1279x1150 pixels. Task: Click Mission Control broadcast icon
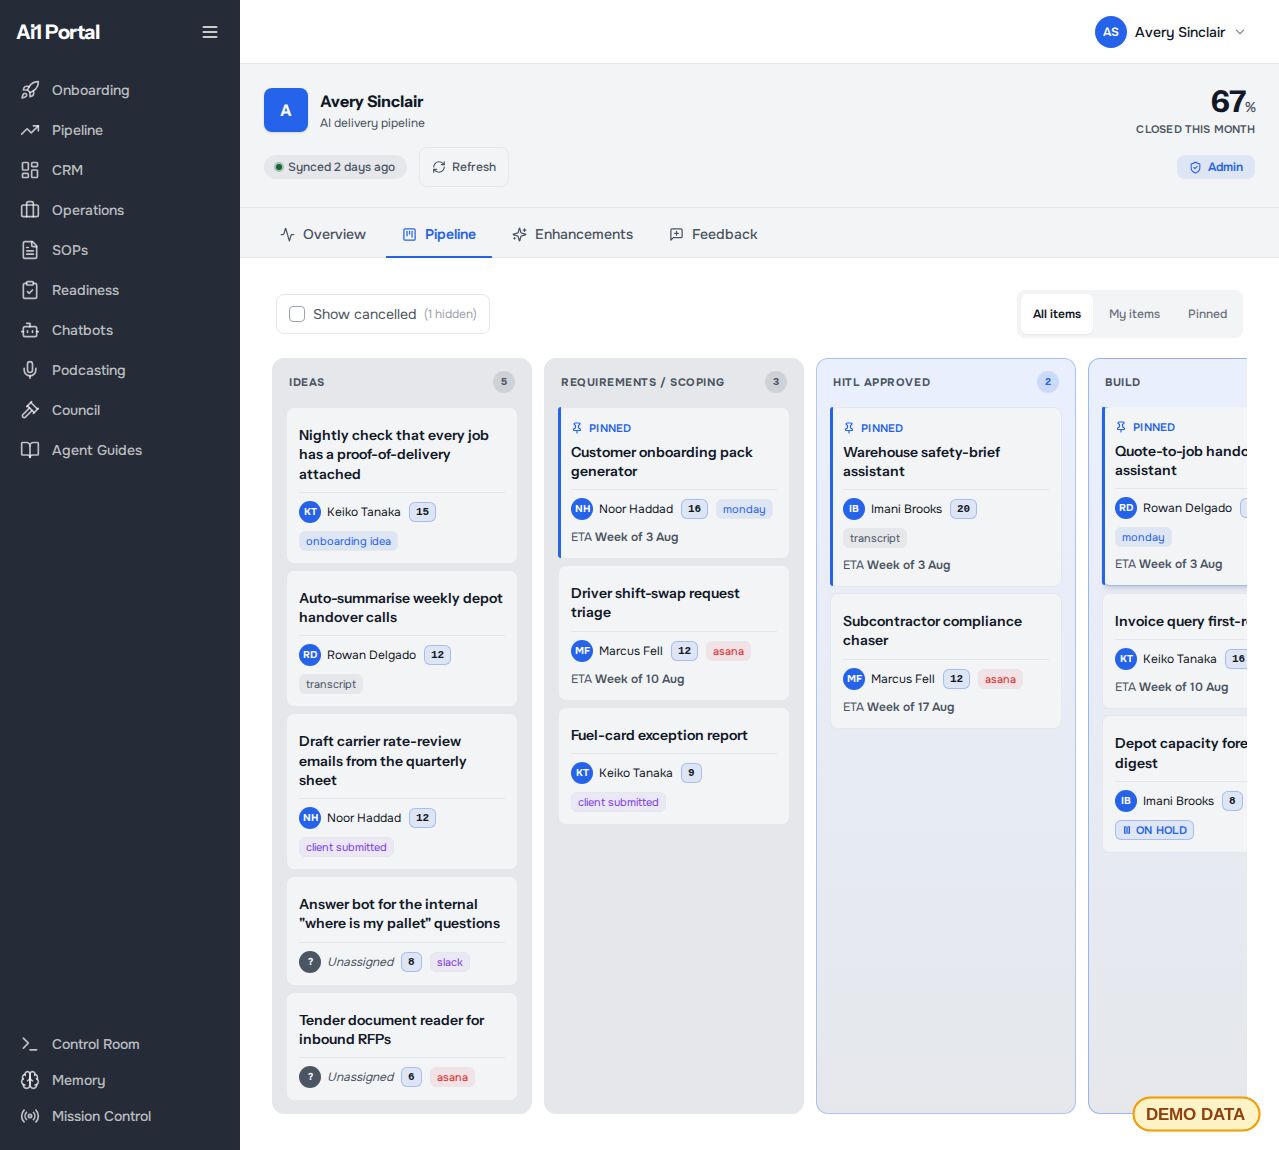click(30, 1116)
